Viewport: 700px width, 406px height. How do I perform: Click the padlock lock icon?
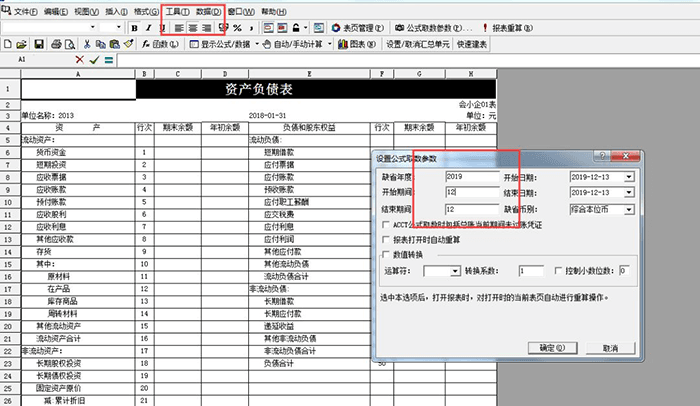tap(296, 28)
